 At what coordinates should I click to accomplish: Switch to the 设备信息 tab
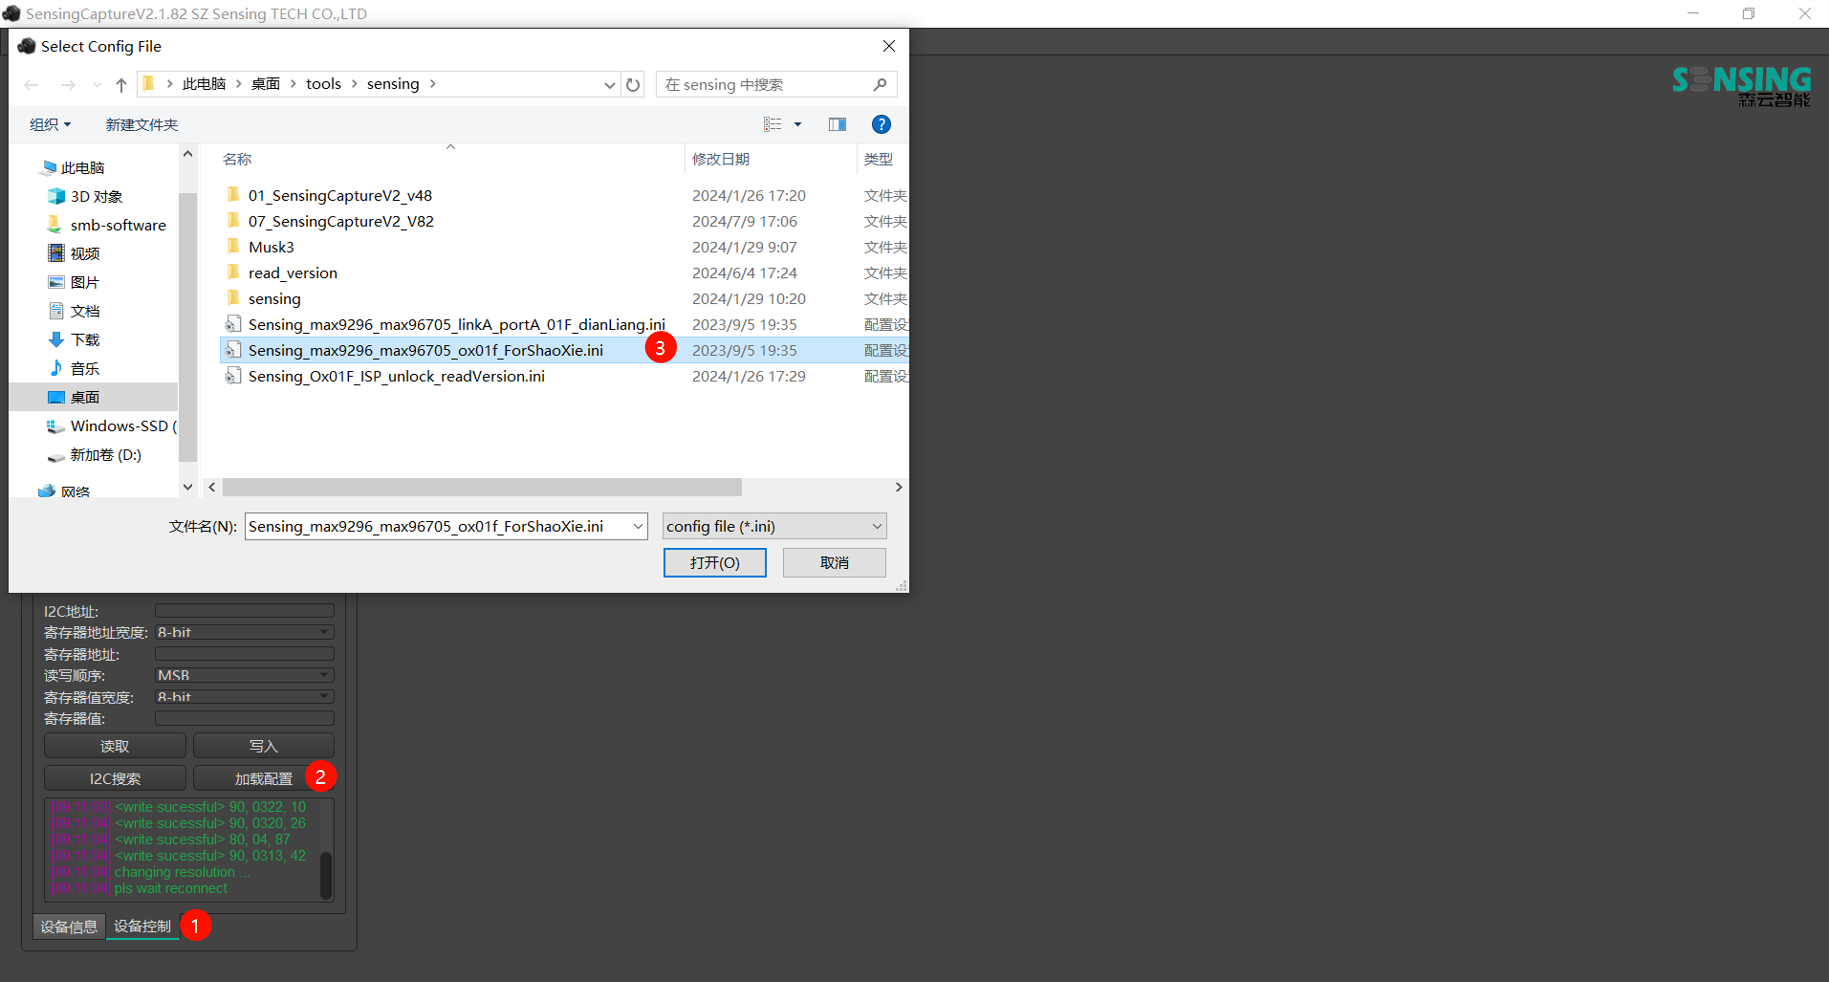pyautogui.click(x=68, y=927)
